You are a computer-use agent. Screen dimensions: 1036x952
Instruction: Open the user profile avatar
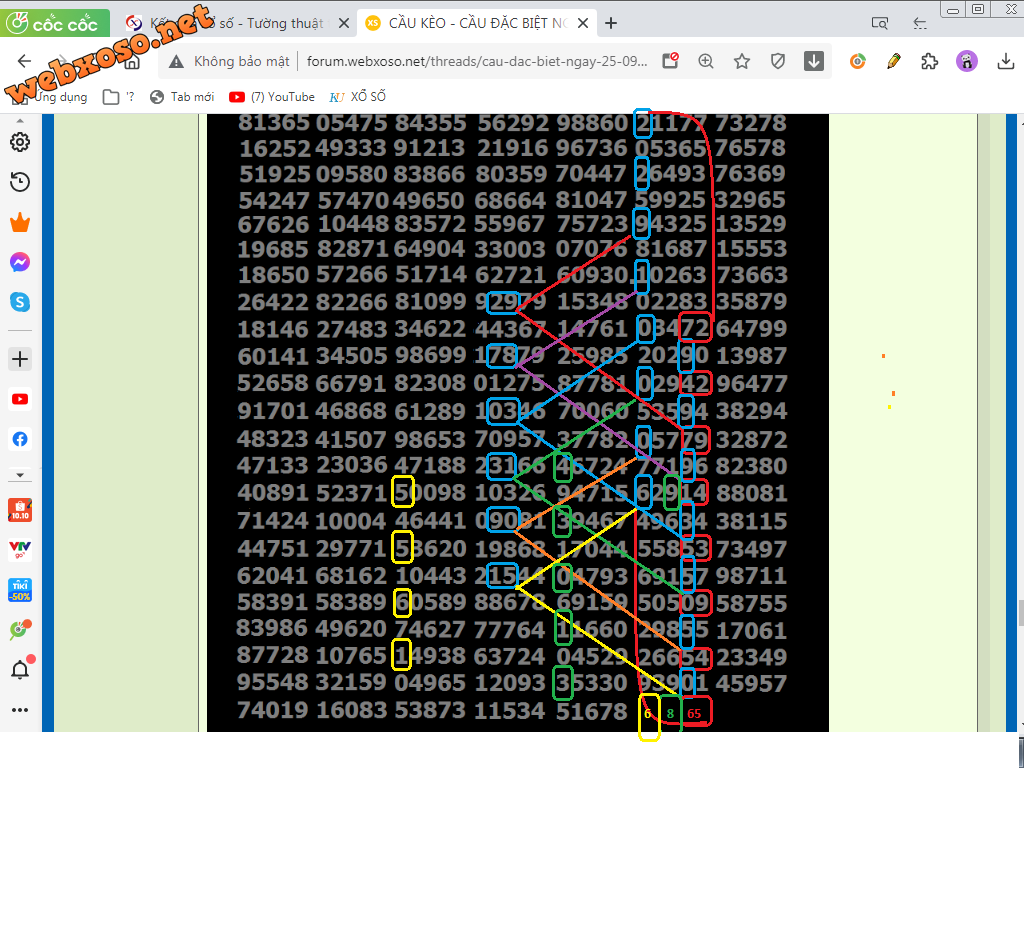click(967, 61)
